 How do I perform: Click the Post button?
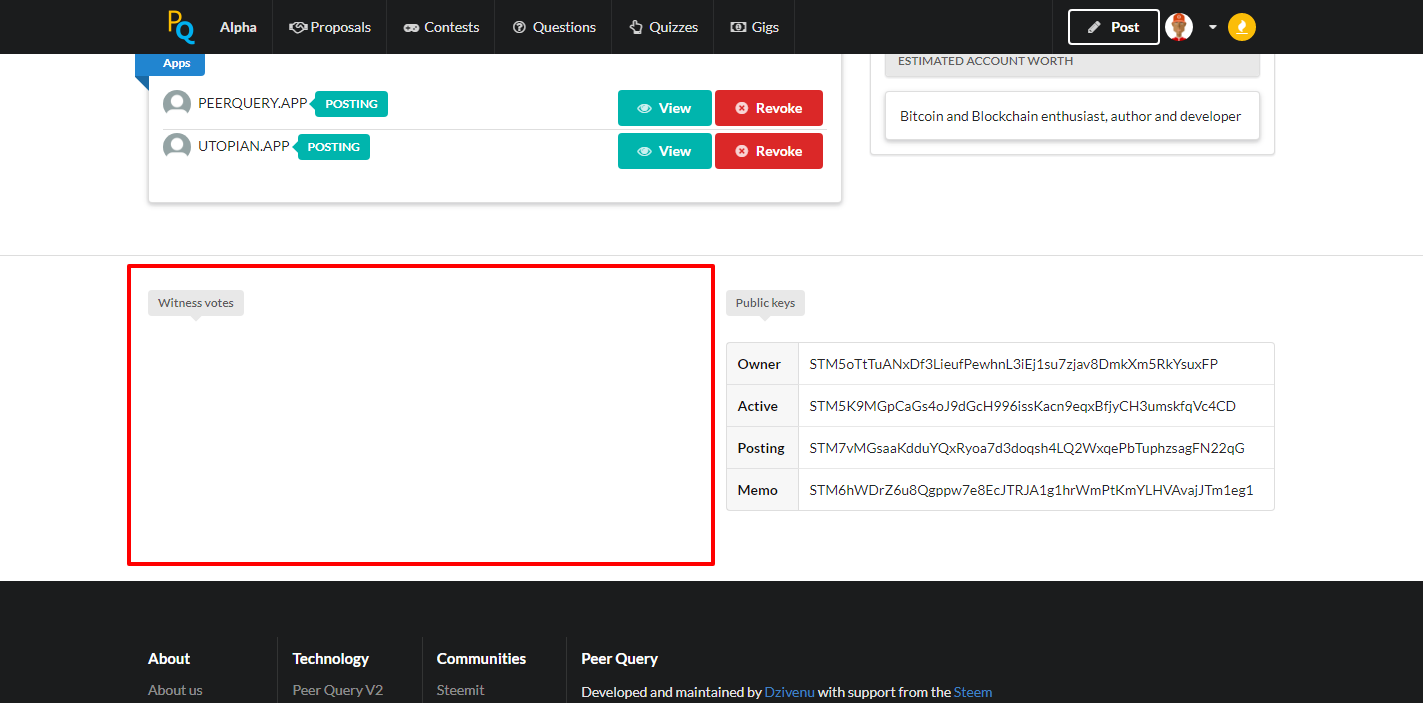click(1114, 27)
